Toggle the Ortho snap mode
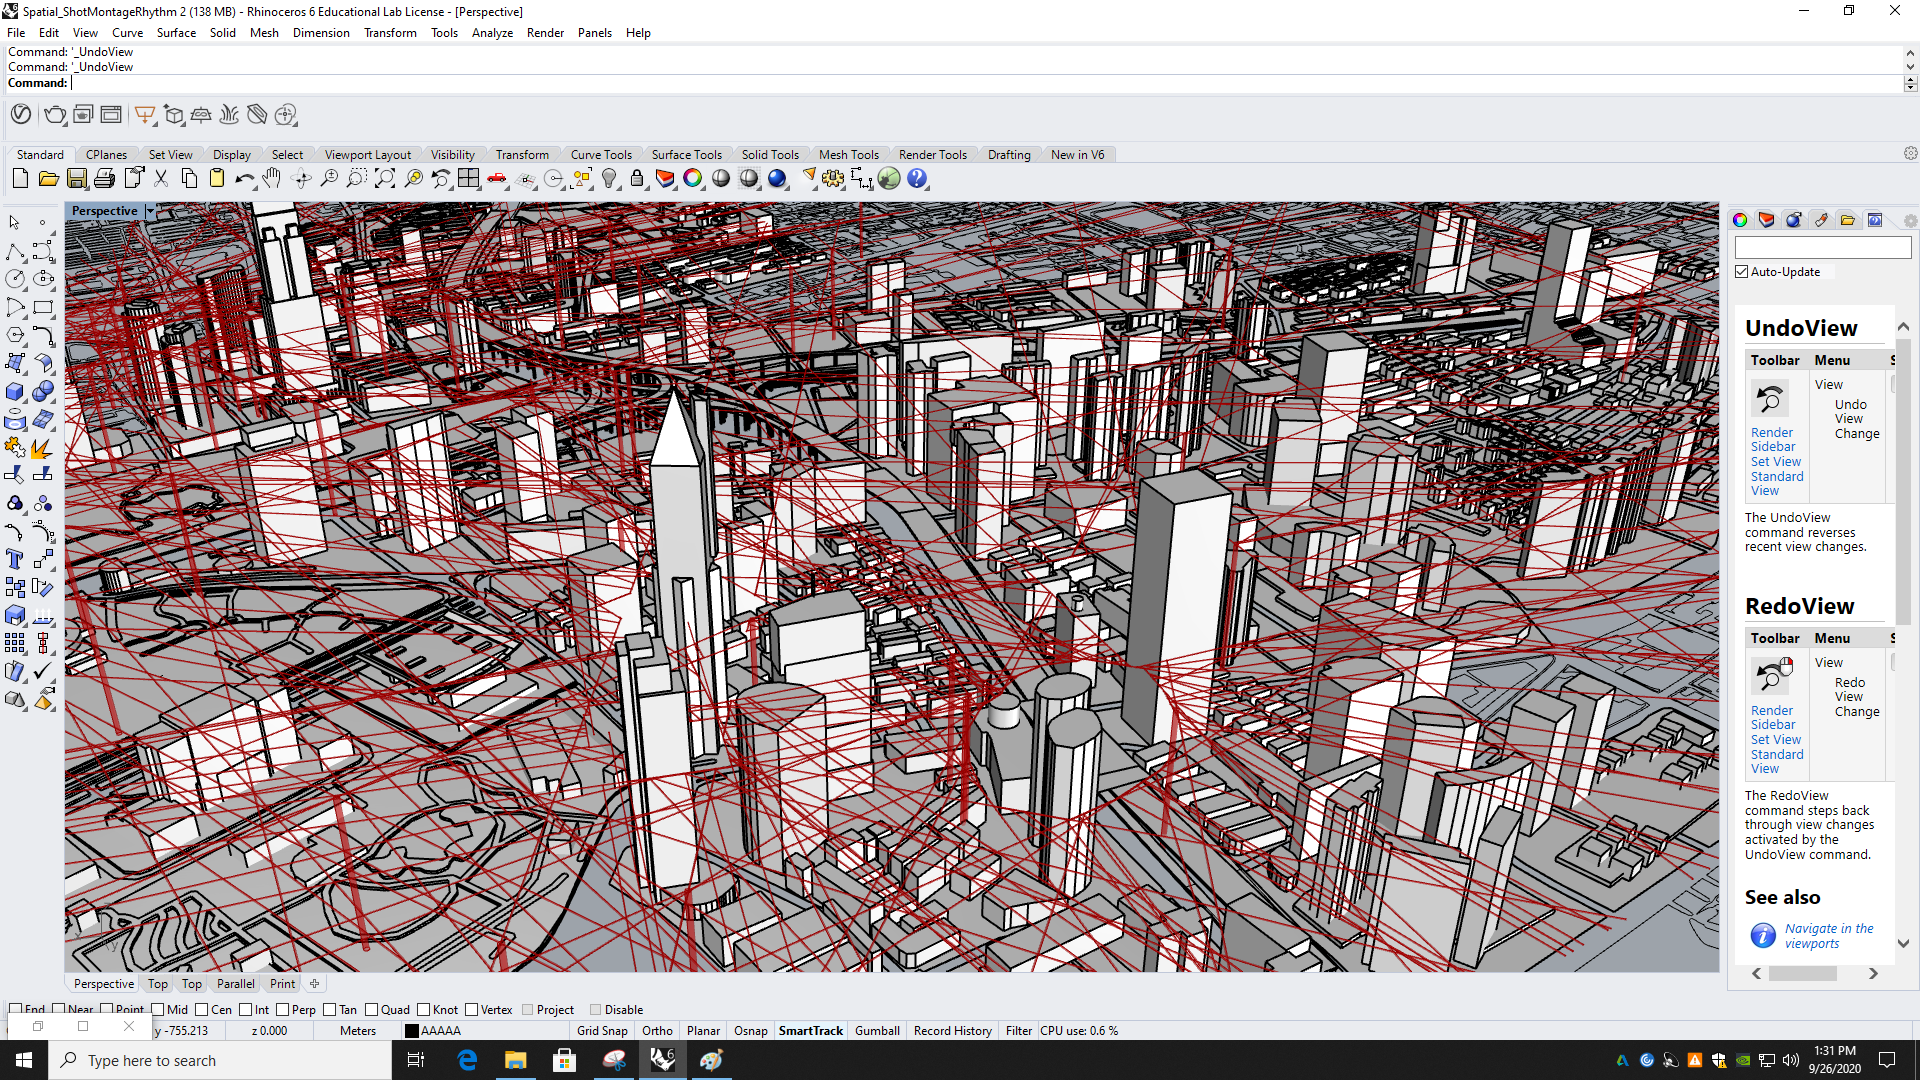The image size is (1920, 1080). (x=658, y=1030)
